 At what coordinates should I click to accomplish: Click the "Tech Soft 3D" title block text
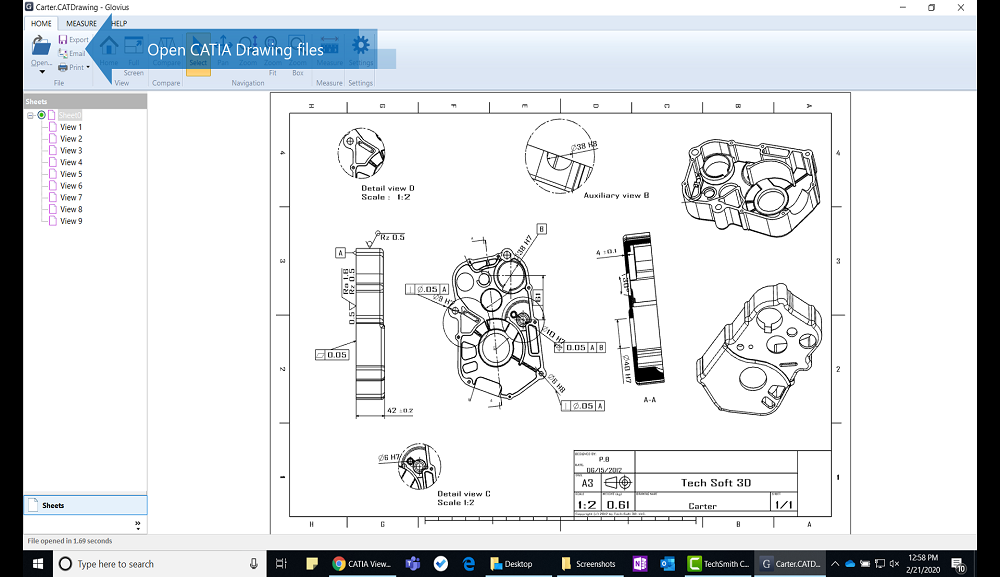click(716, 483)
